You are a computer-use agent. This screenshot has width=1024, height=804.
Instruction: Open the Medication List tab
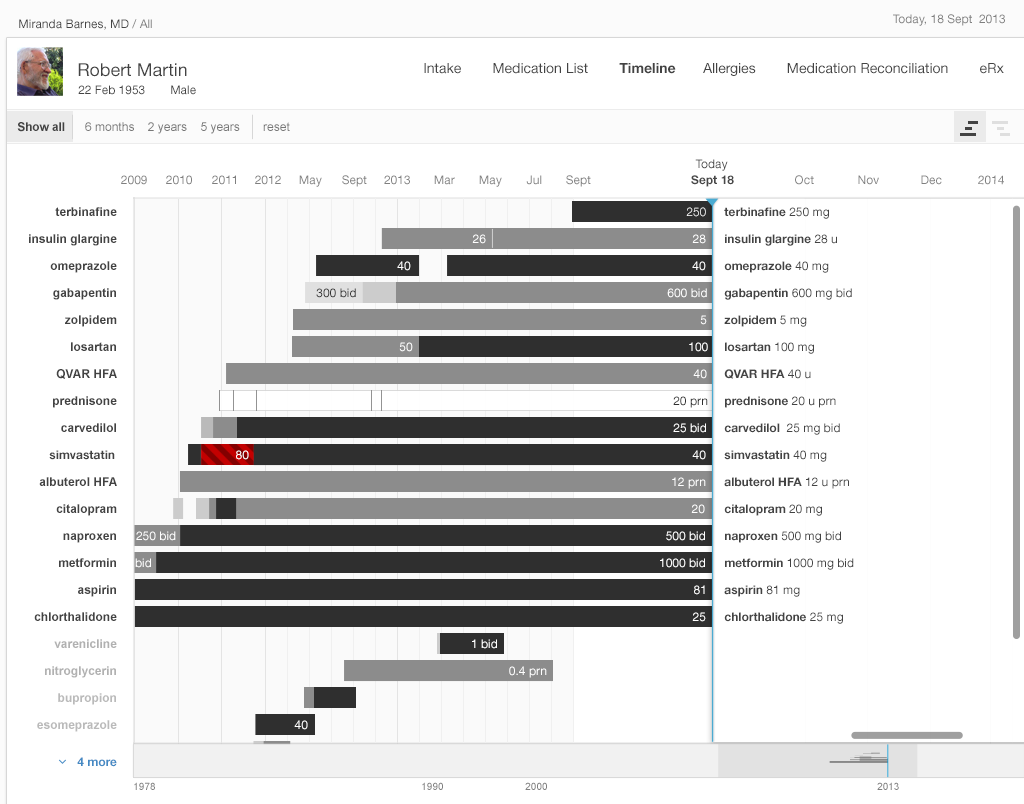pos(540,69)
